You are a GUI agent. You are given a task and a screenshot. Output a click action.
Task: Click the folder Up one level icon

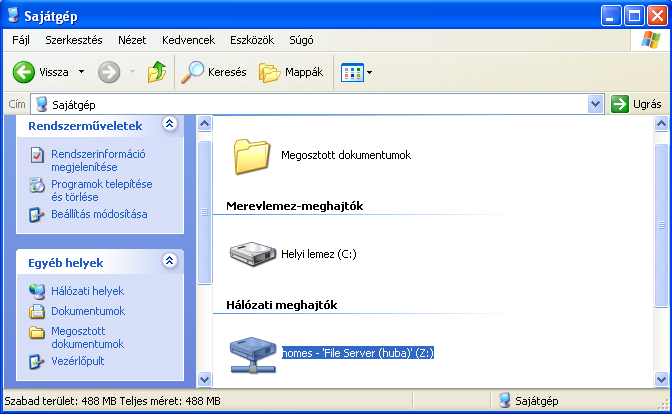(157, 72)
